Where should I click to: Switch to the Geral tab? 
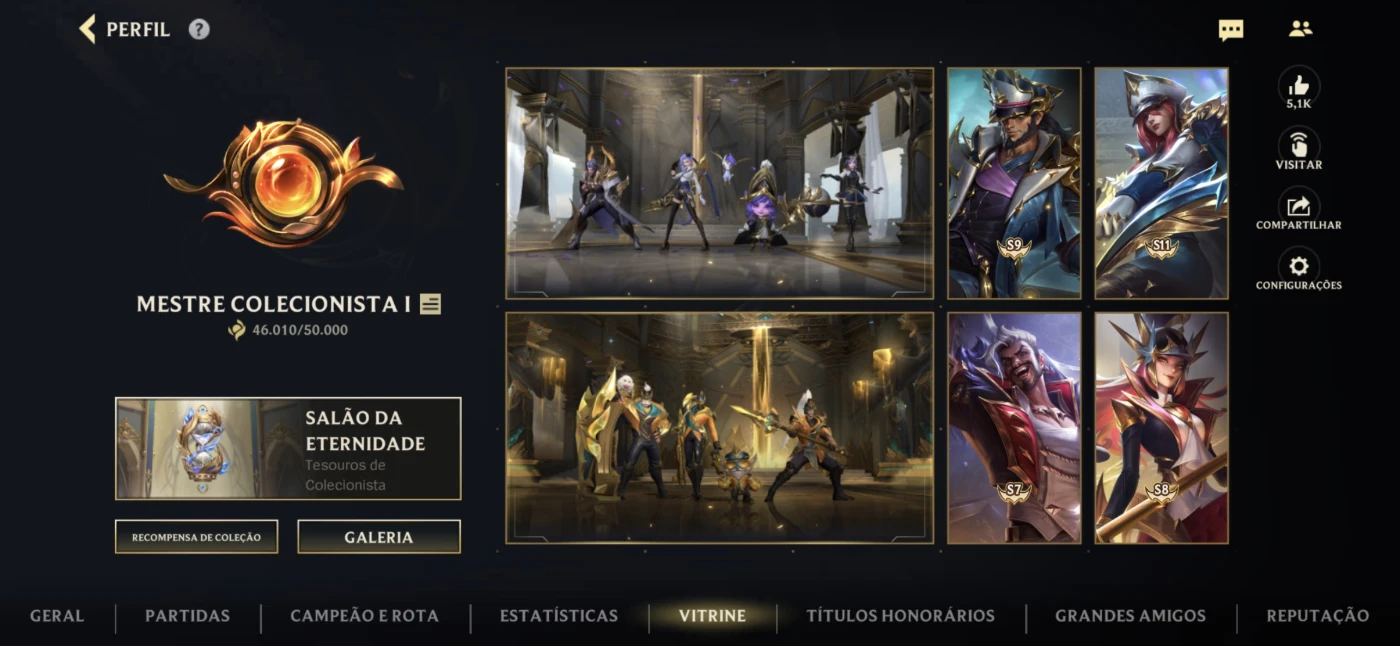[x=57, y=616]
